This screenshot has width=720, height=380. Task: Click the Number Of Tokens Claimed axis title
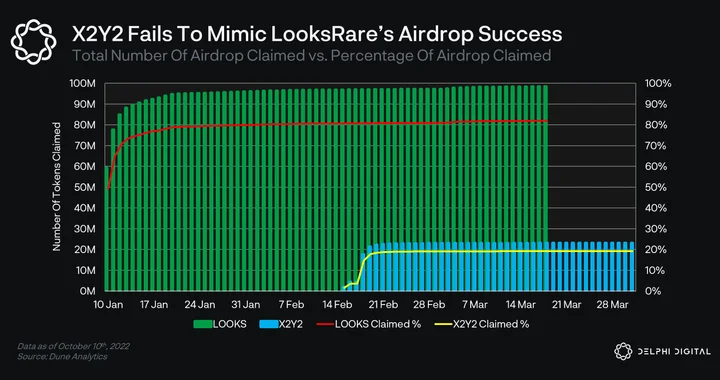point(57,186)
